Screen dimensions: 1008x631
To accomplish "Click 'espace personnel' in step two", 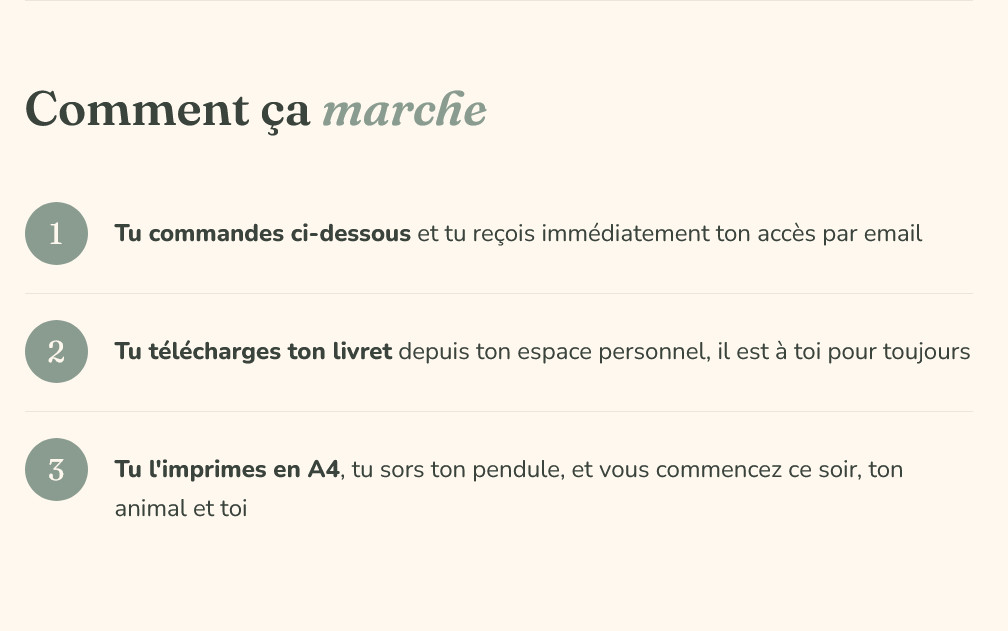I will click(613, 352).
